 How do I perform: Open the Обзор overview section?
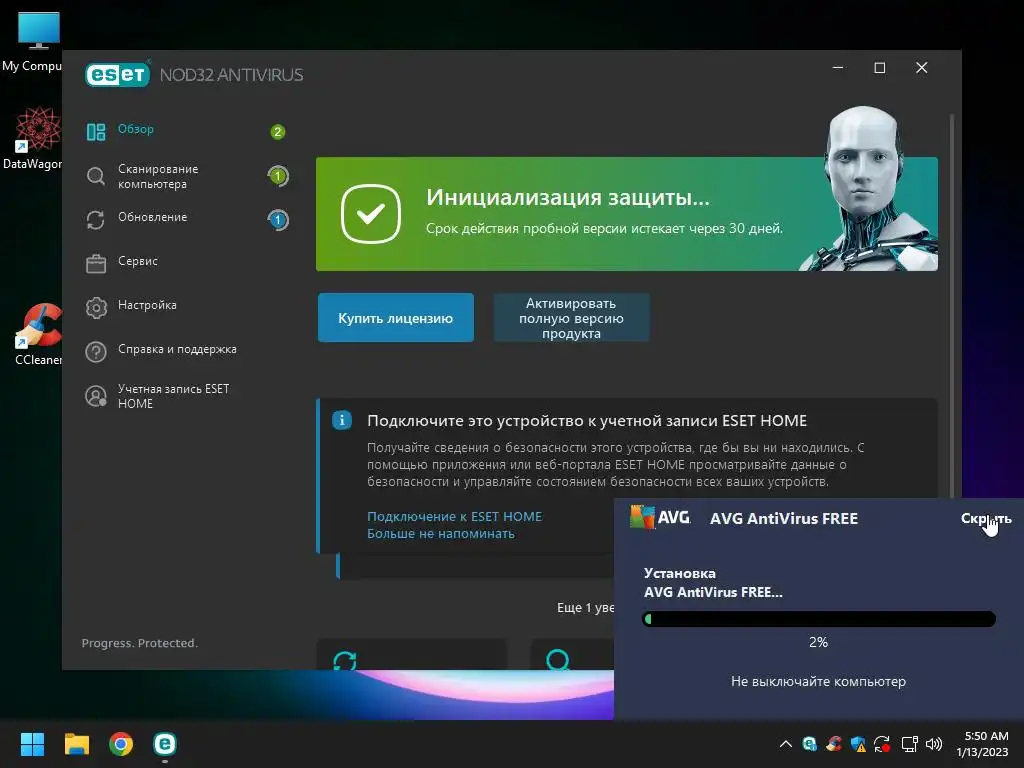[x=136, y=129]
